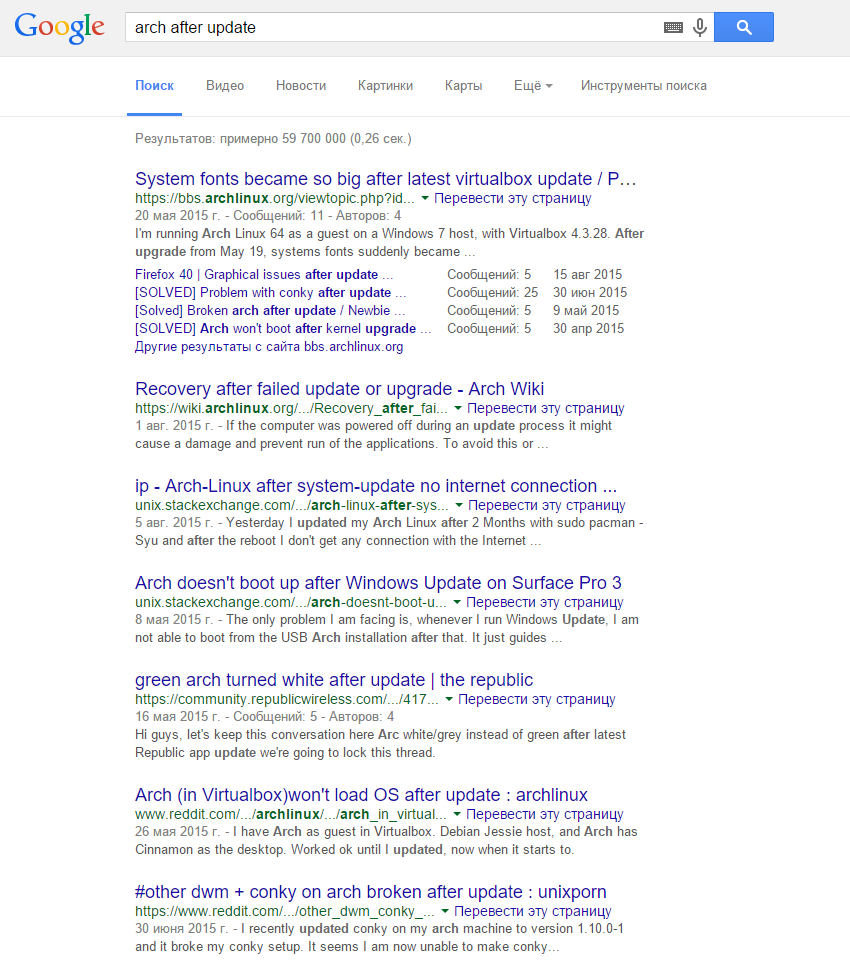Translate the Arch Wiki result page

[x=545, y=408]
